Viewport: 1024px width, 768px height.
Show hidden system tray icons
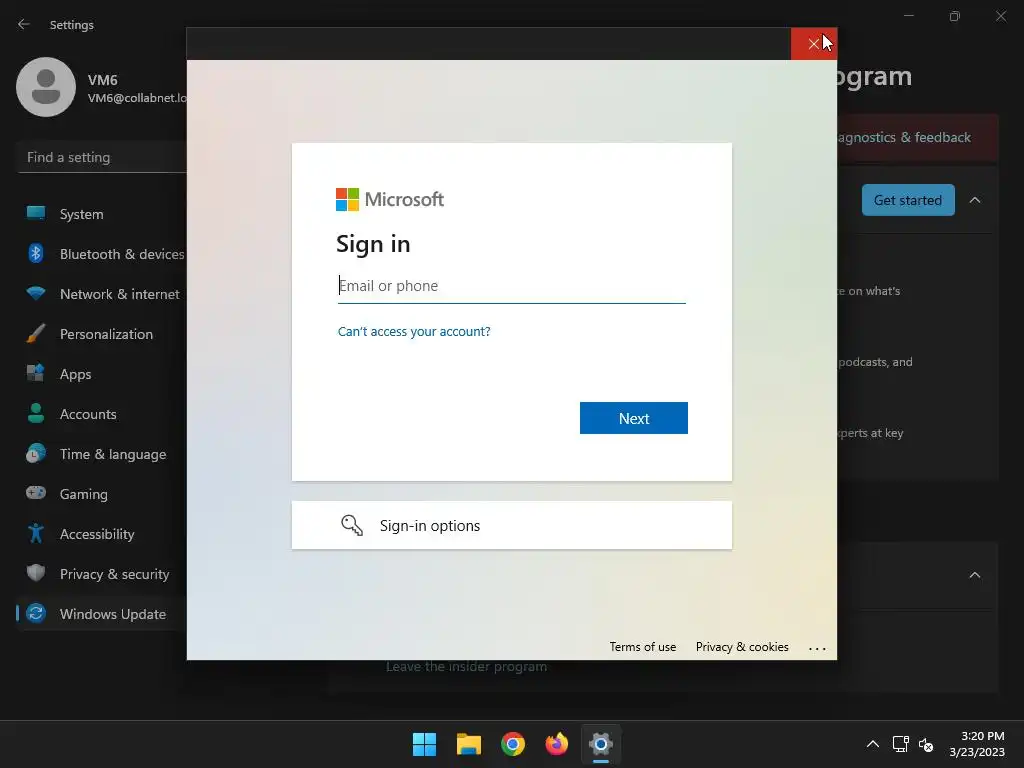(x=872, y=744)
